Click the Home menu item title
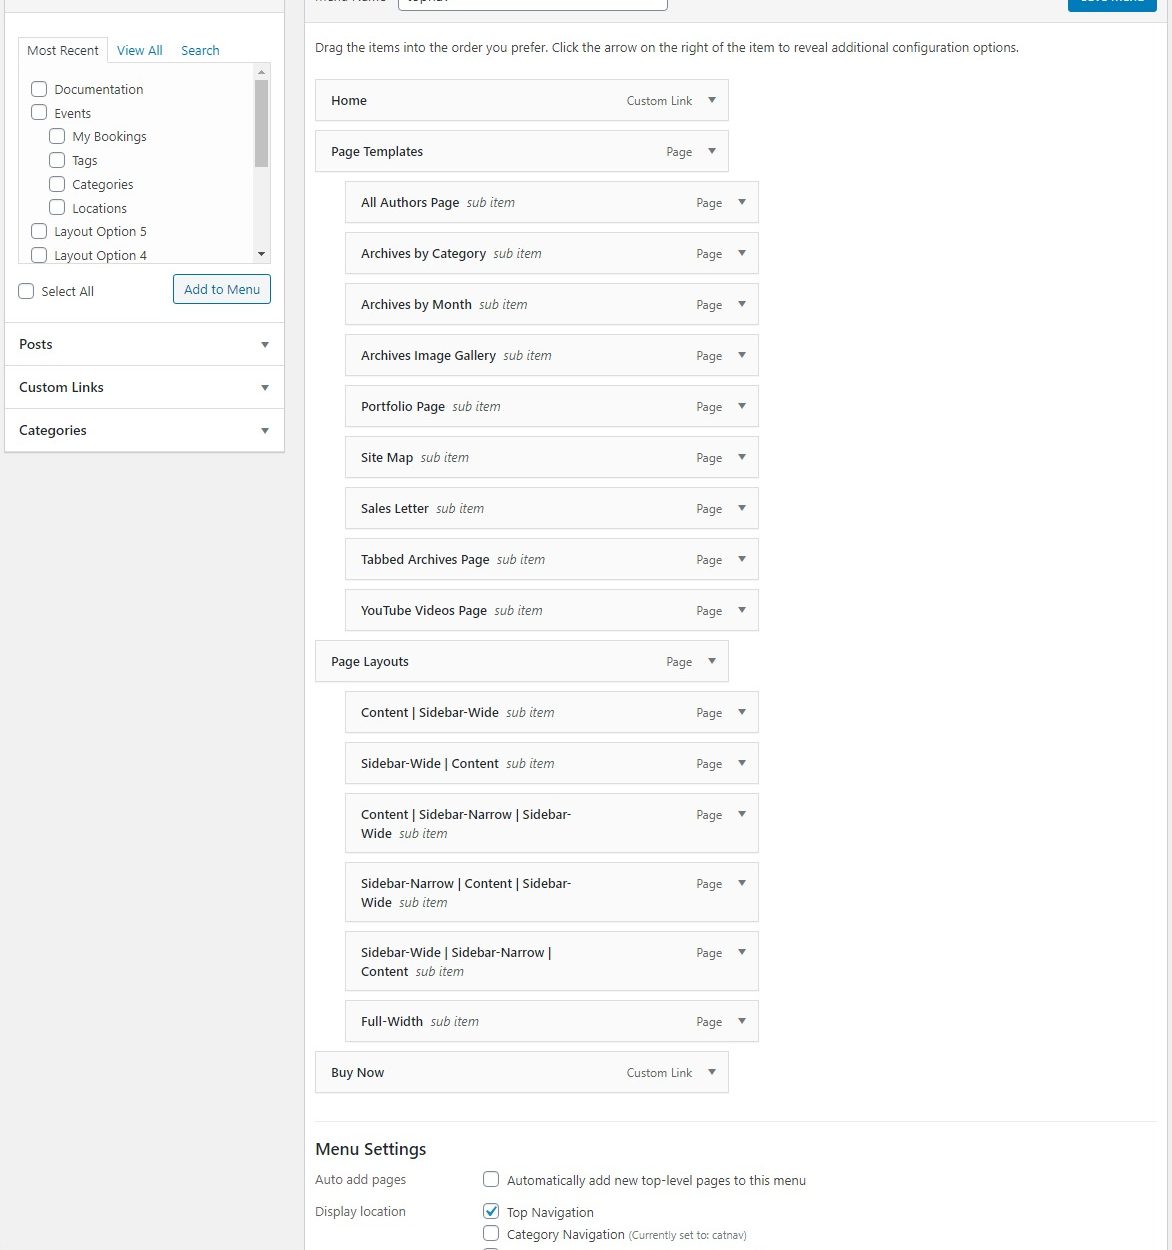This screenshot has height=1250, width=1172. point(349,100)
